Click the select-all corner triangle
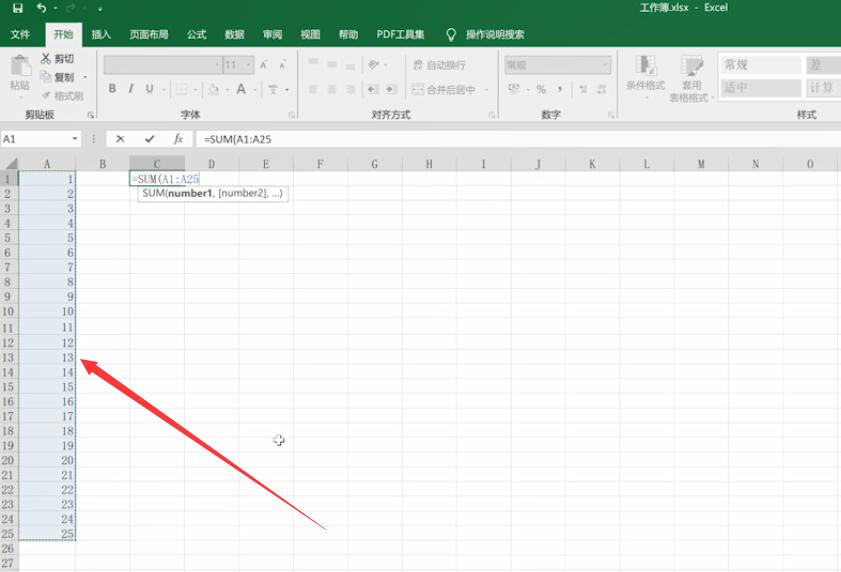 10,164
